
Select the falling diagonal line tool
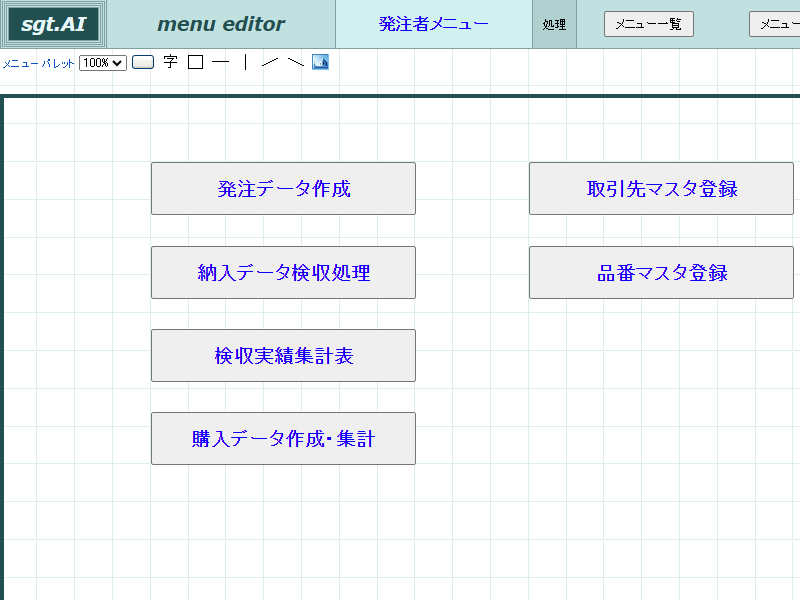[x=295, y=62]
